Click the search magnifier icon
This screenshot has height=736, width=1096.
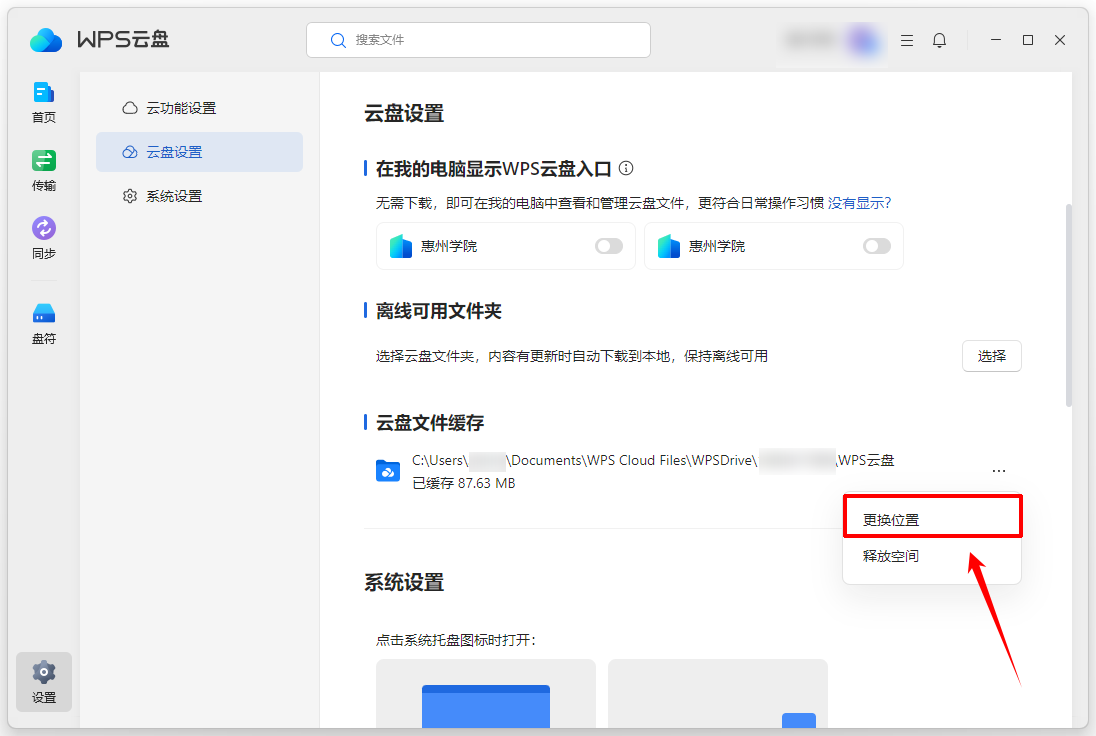tap(338, 40)
